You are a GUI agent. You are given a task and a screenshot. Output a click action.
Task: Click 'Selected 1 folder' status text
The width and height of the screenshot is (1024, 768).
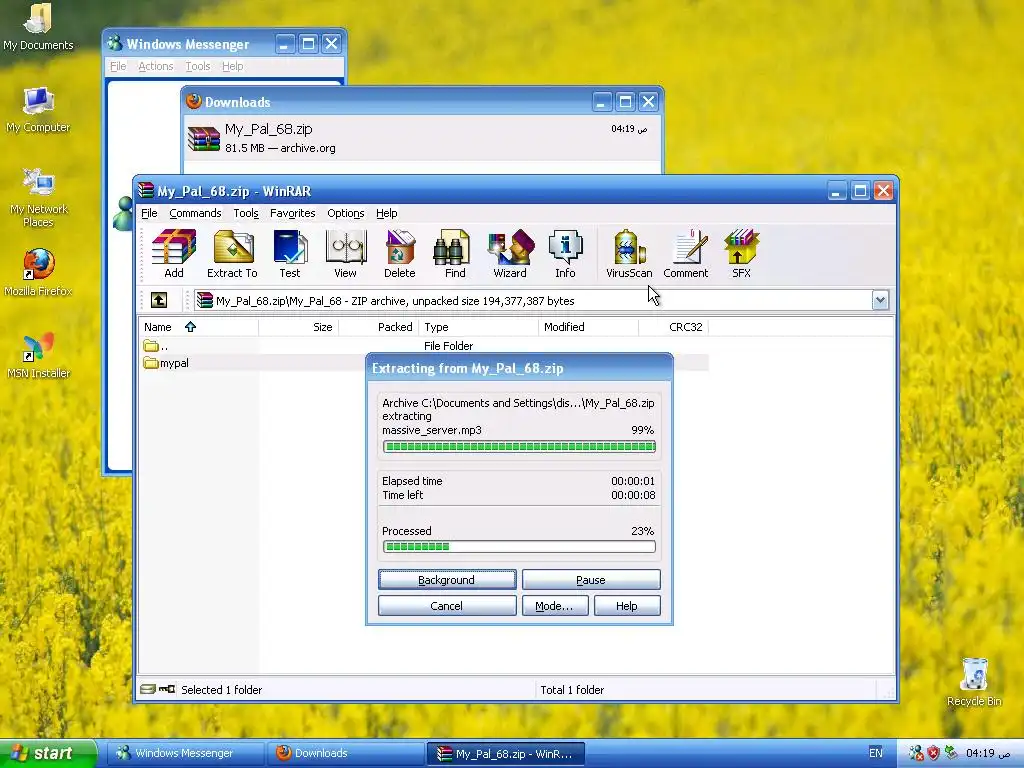221,690
